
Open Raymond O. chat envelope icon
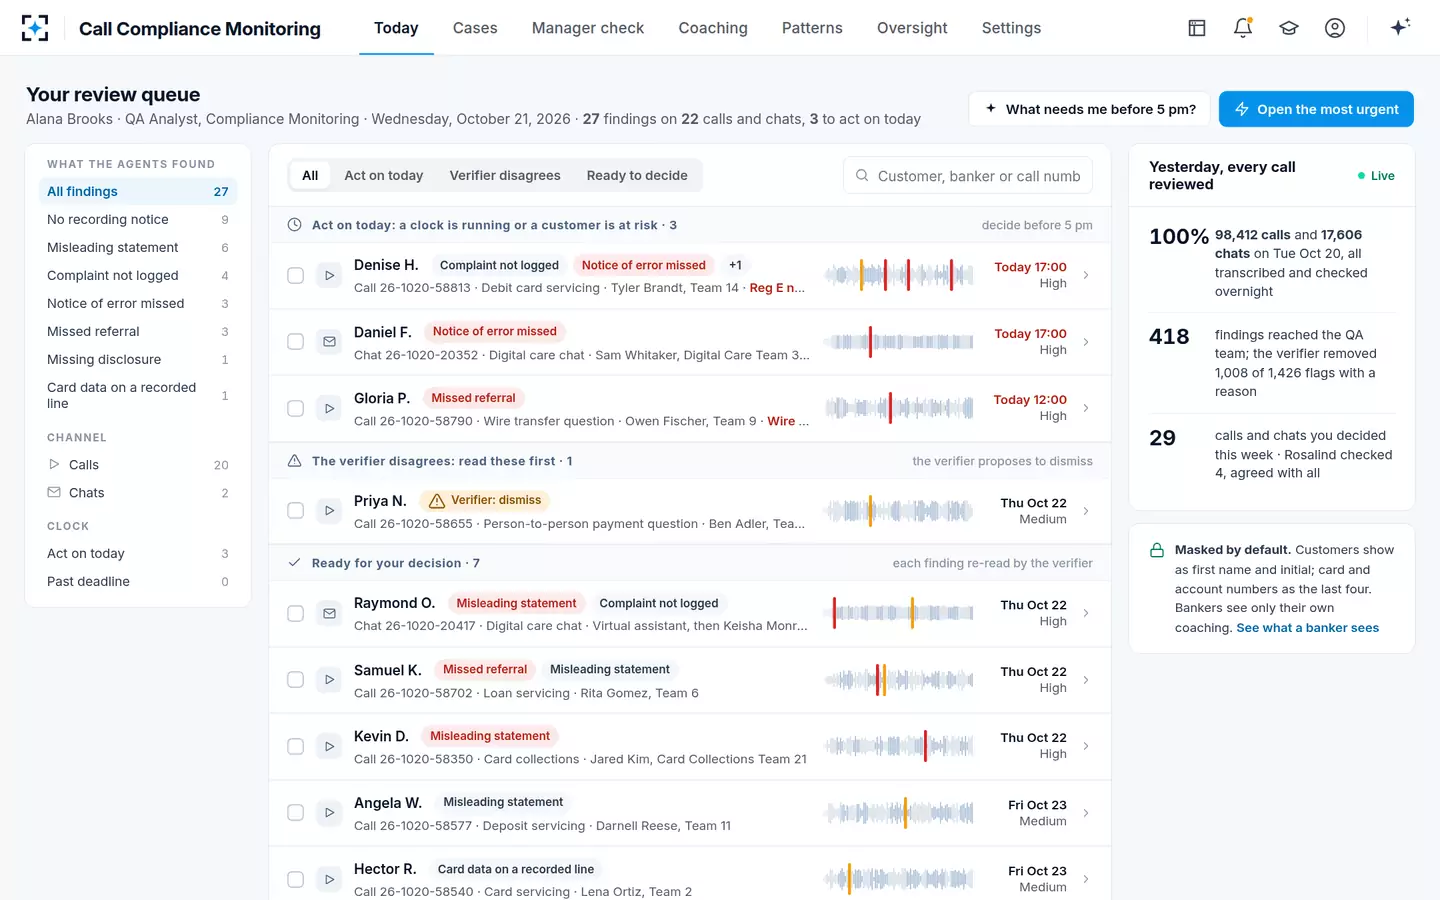tap(329, 613)
